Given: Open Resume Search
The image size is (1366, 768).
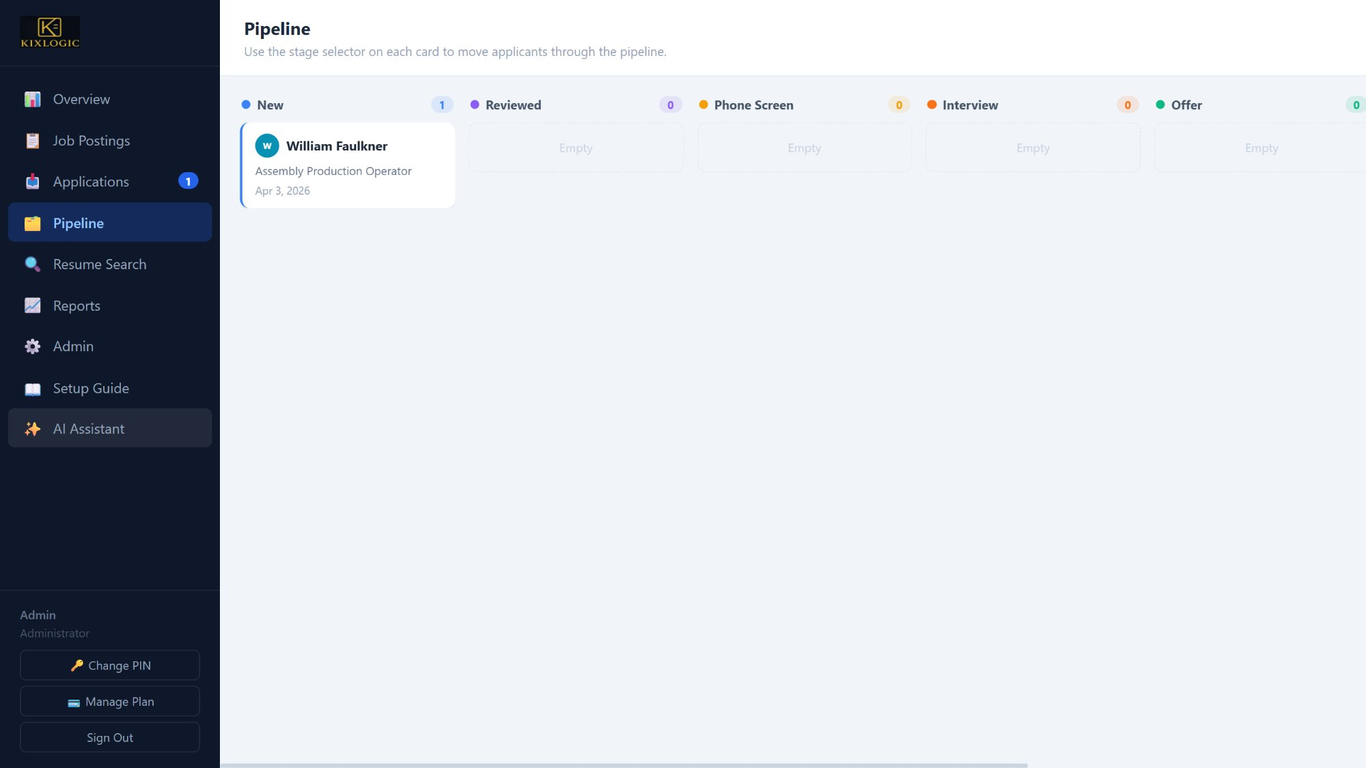Looking at the screenshot, I should pyautogui.click(x=110, y=264).
